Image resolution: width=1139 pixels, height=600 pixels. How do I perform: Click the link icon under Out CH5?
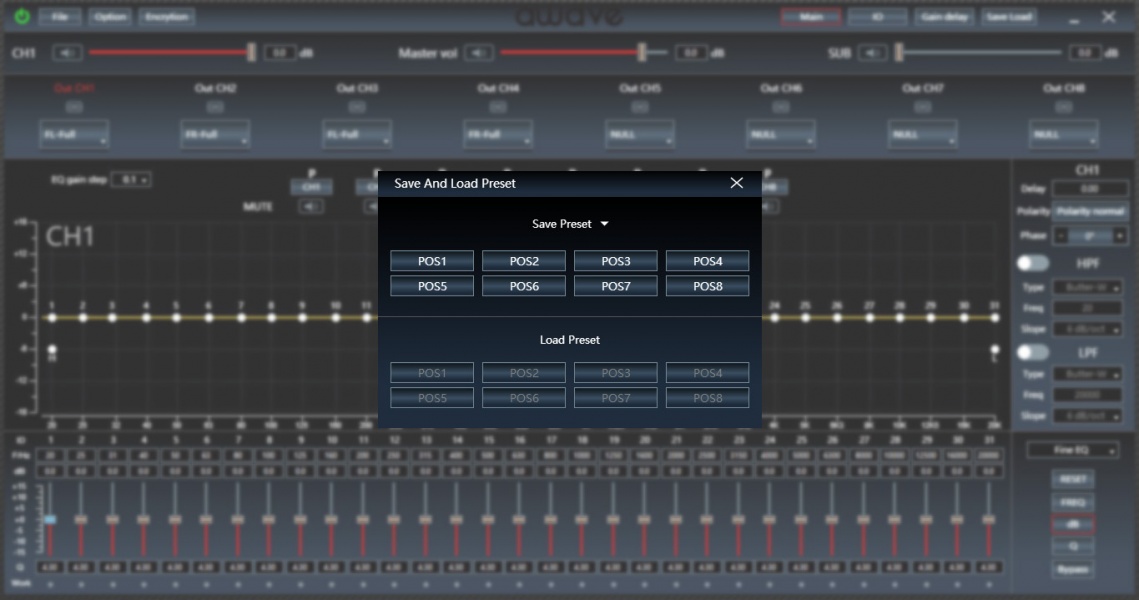[x=639, y=107]
